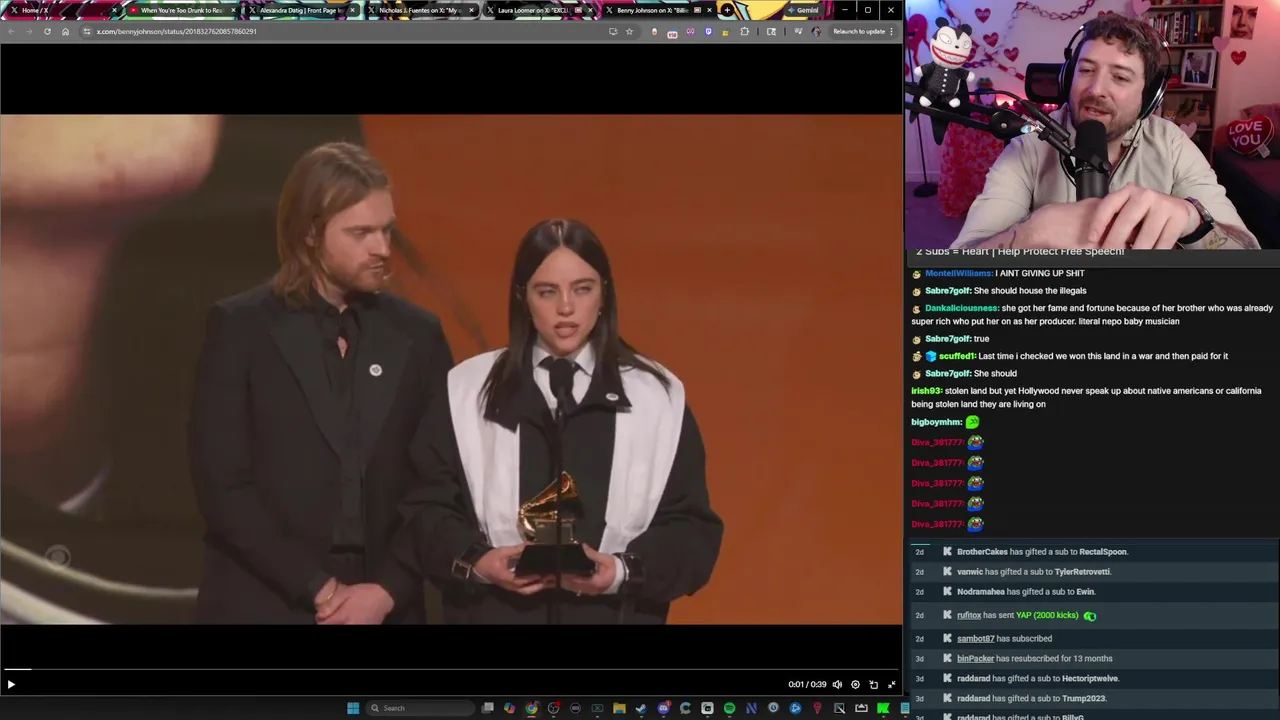The width and height of the screenshot is (1280, 720).
Task: Open the Gemini button in title bar
Action: (802, 10)
